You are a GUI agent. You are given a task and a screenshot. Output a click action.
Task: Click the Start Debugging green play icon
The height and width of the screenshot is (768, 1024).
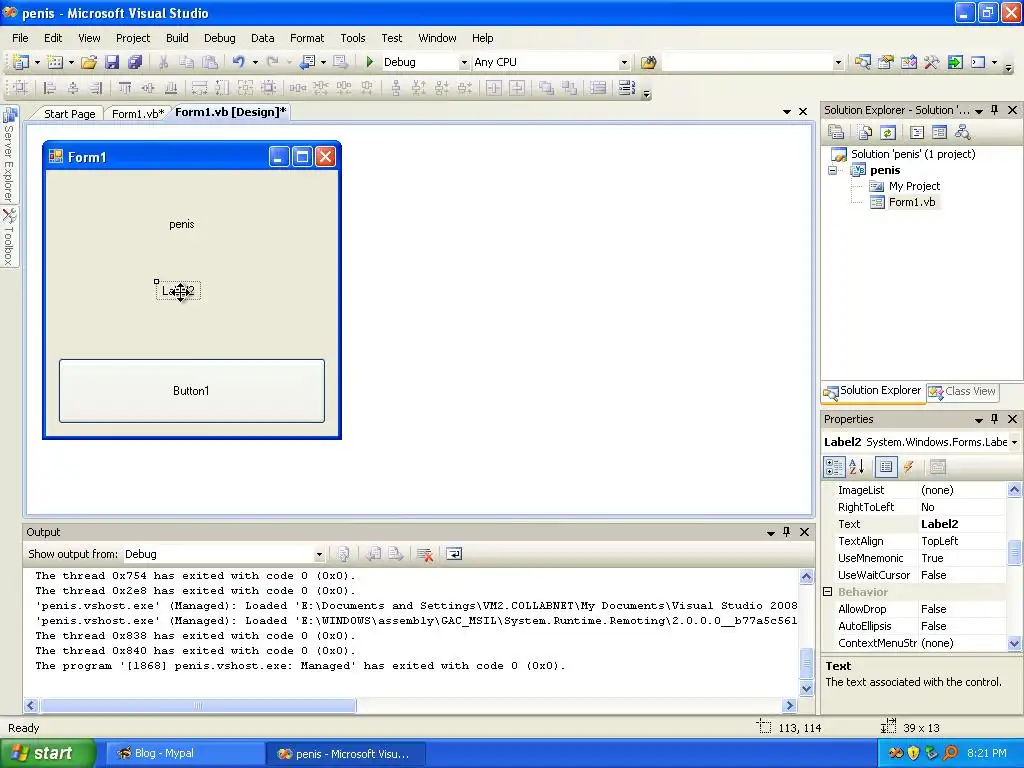click(x=370, y=62)
